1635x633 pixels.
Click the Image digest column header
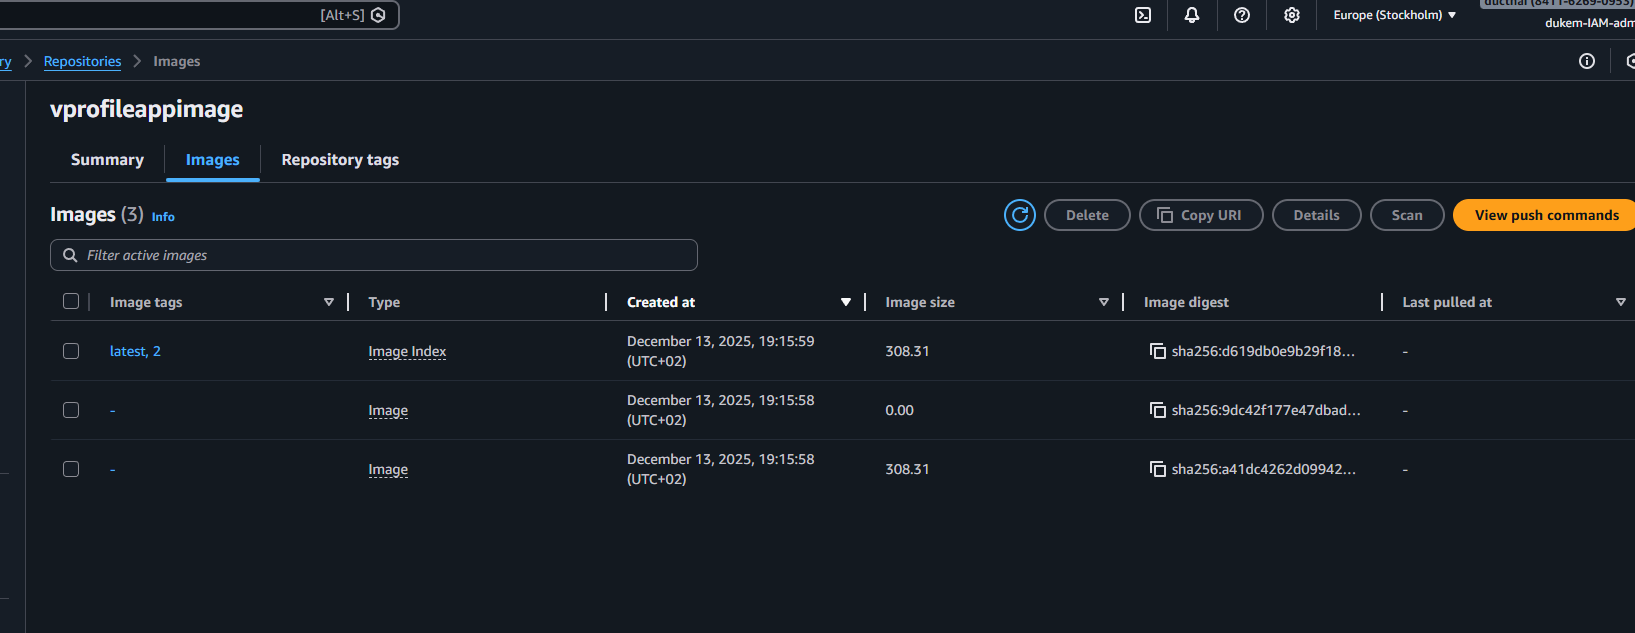coord(1186,302)
